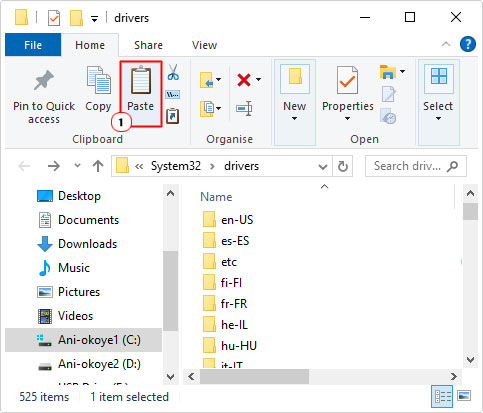Click the Paste clipboard icon
The height and width of the screenshot is (413, 483).
pos(141,80)
